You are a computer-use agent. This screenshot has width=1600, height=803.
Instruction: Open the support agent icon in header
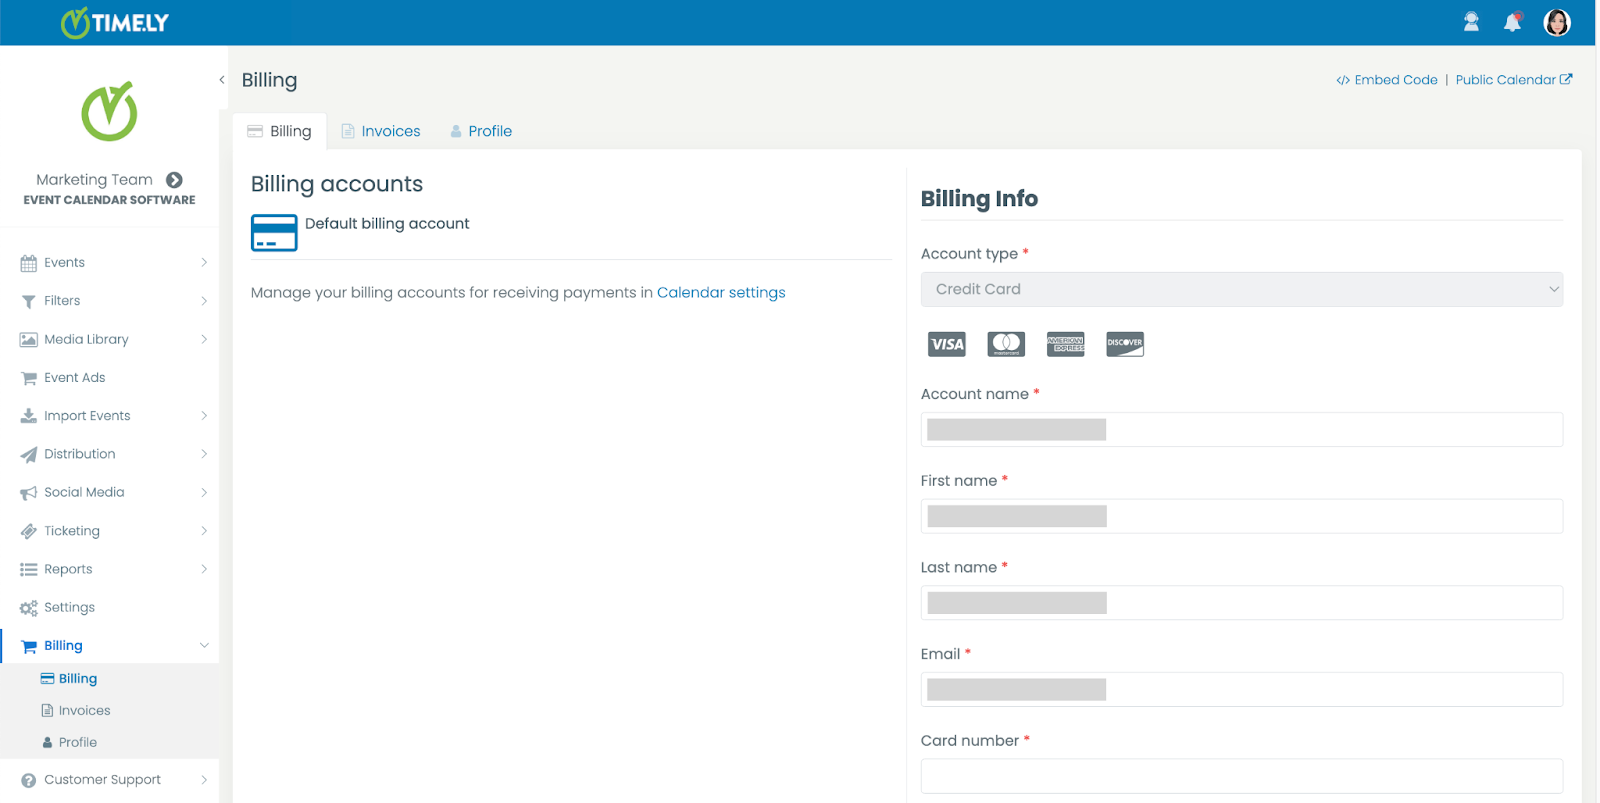pos(1471,22)
